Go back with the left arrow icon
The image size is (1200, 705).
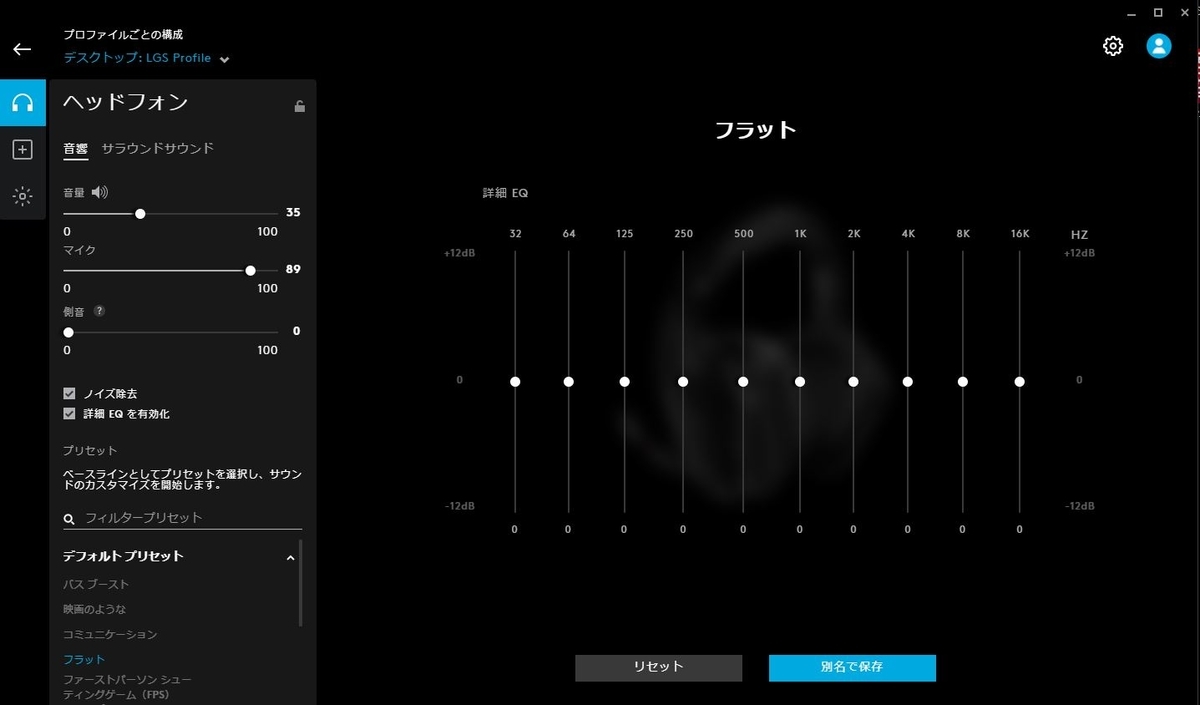coord(22,49)
